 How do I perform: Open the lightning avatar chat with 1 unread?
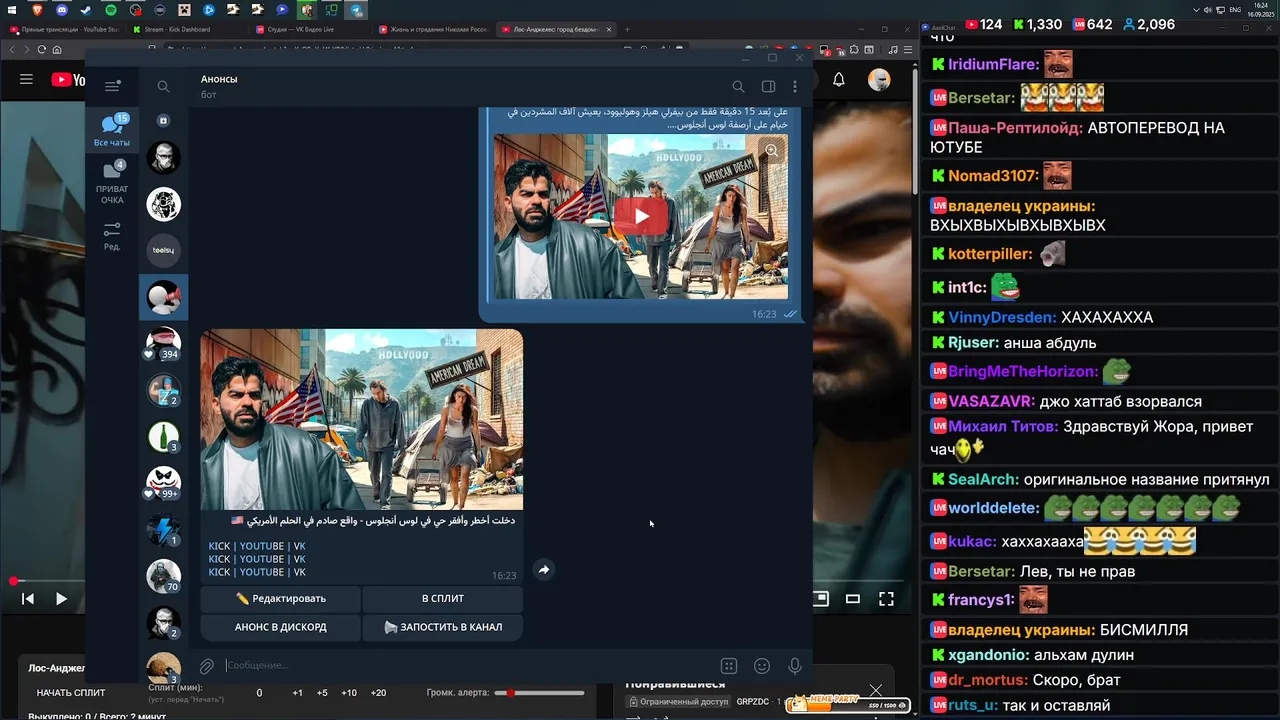[163, 530]
